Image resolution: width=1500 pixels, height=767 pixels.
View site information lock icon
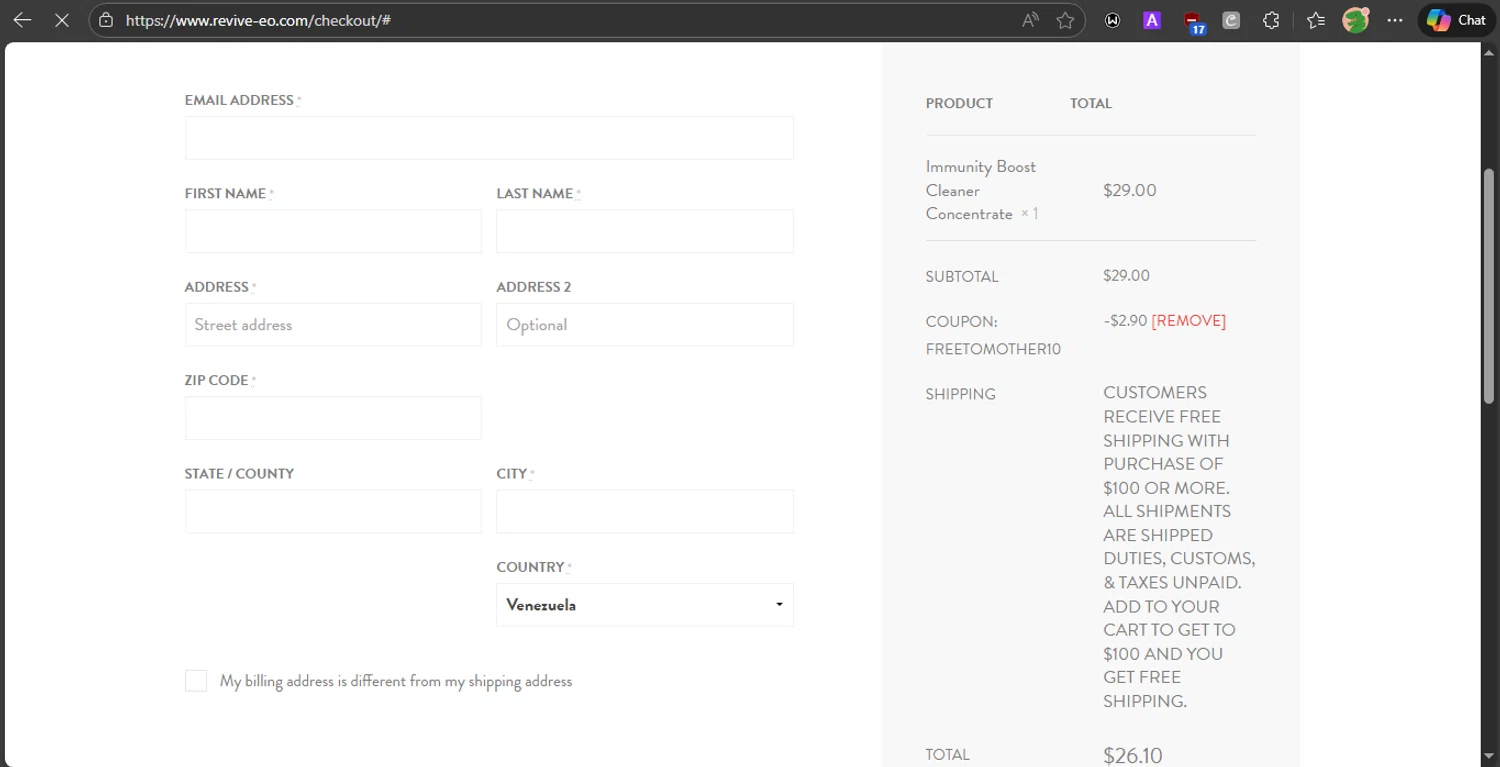[106, 20]
